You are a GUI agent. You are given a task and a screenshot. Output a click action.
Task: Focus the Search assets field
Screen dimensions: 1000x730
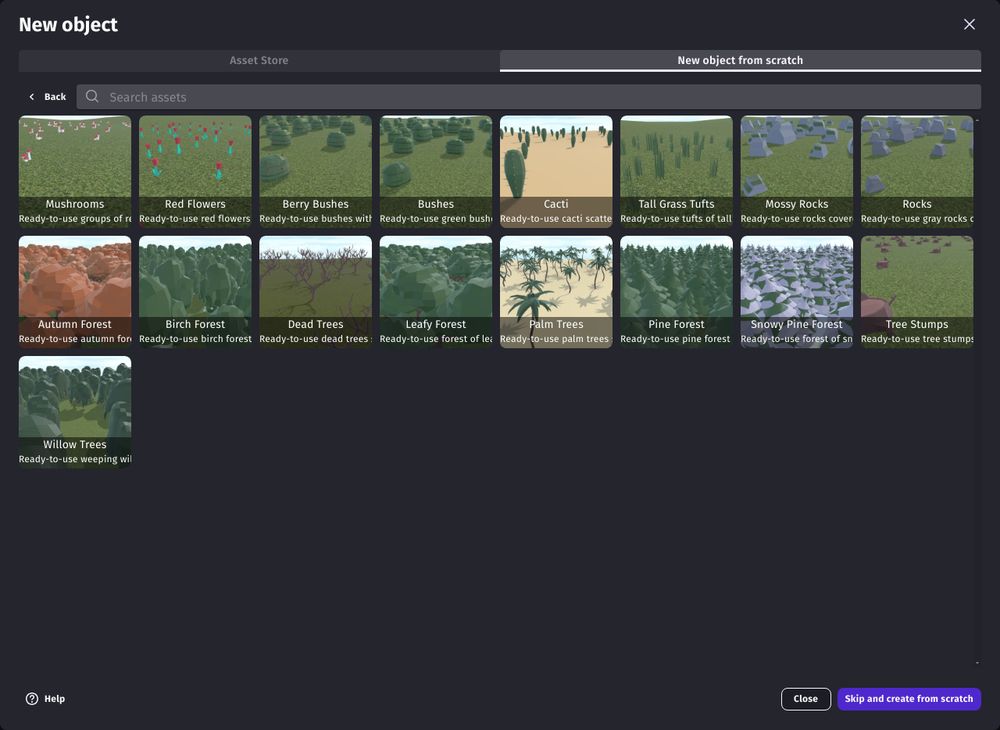click(528, 97)
